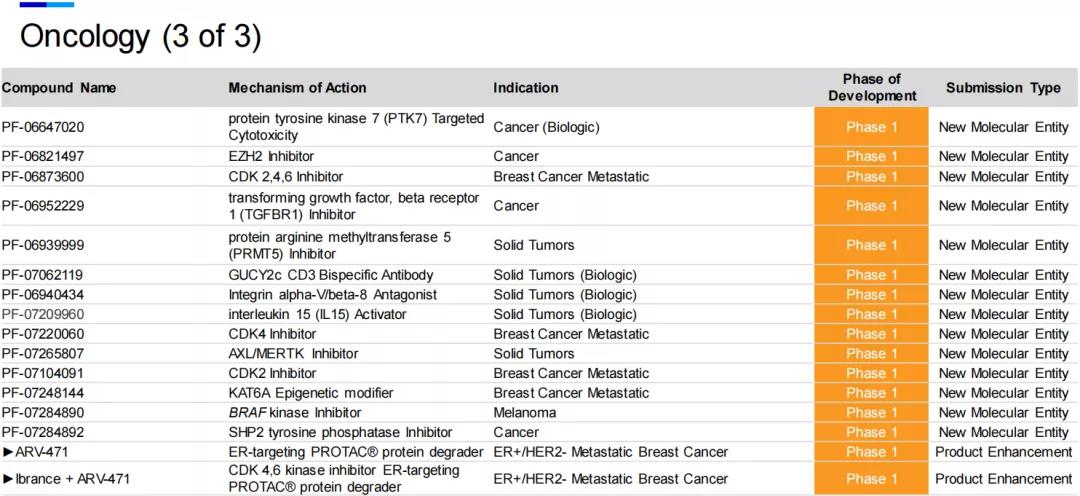Select the Phase of Development header
The height and width of the screenshot is (496, 1080).
[x=871, y=88]
